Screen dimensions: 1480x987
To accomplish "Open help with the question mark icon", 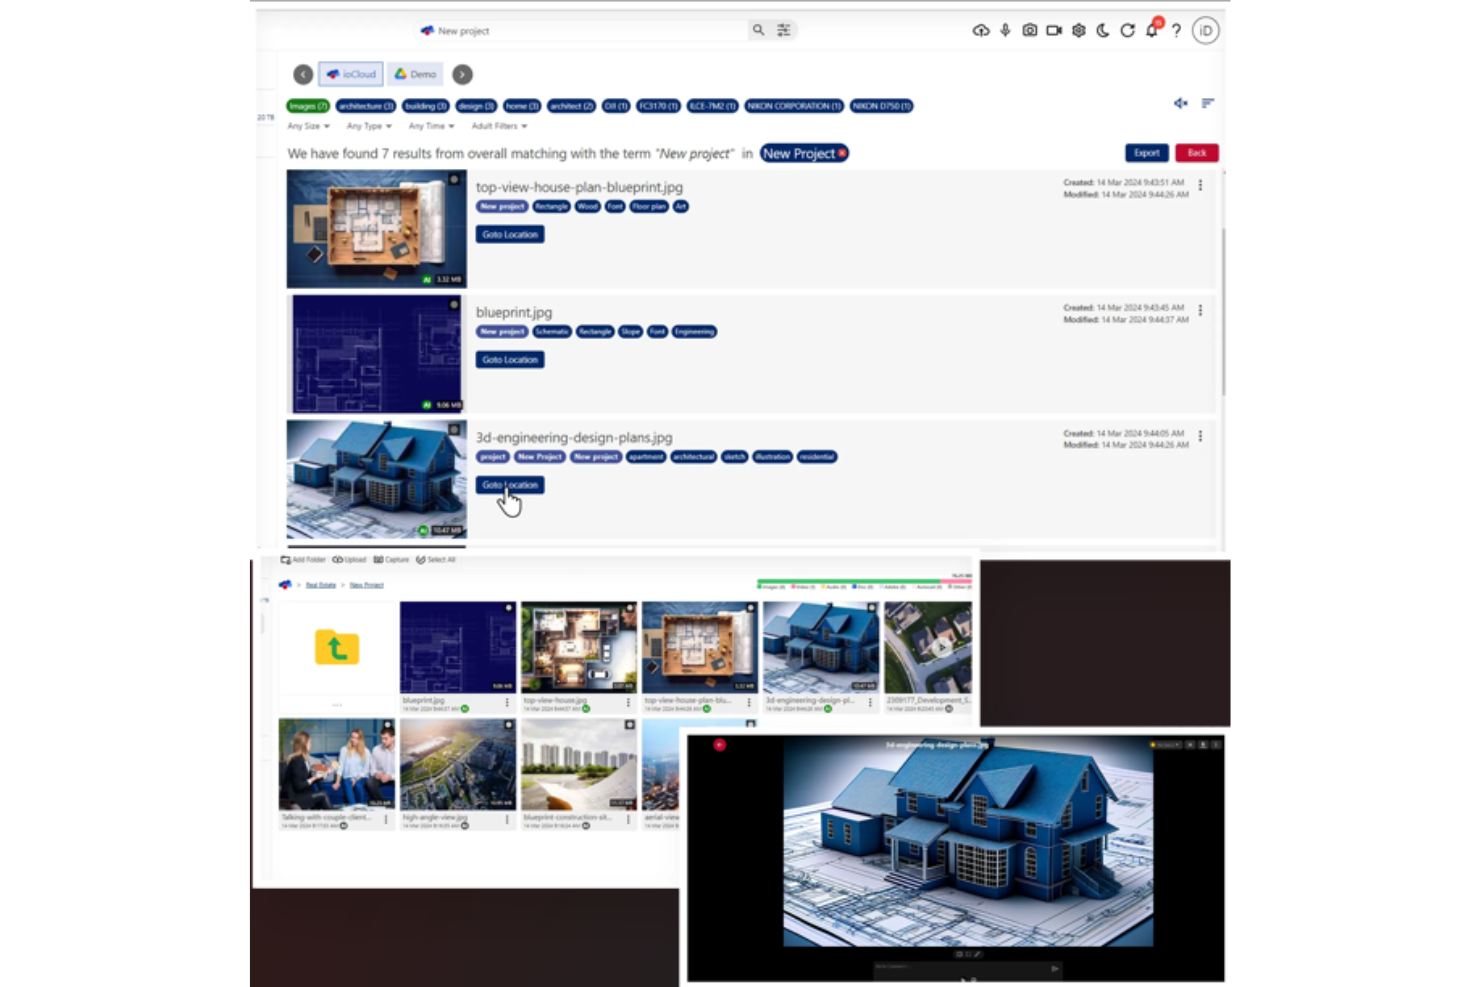I will point(1177,30).
